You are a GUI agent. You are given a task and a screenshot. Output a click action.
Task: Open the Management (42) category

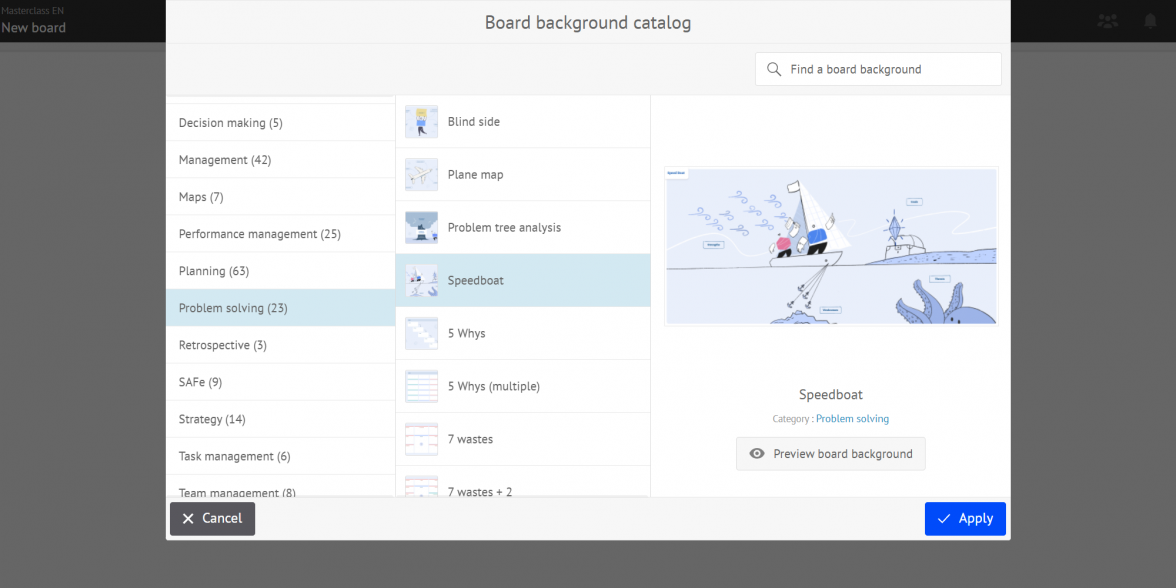(225, 160)
